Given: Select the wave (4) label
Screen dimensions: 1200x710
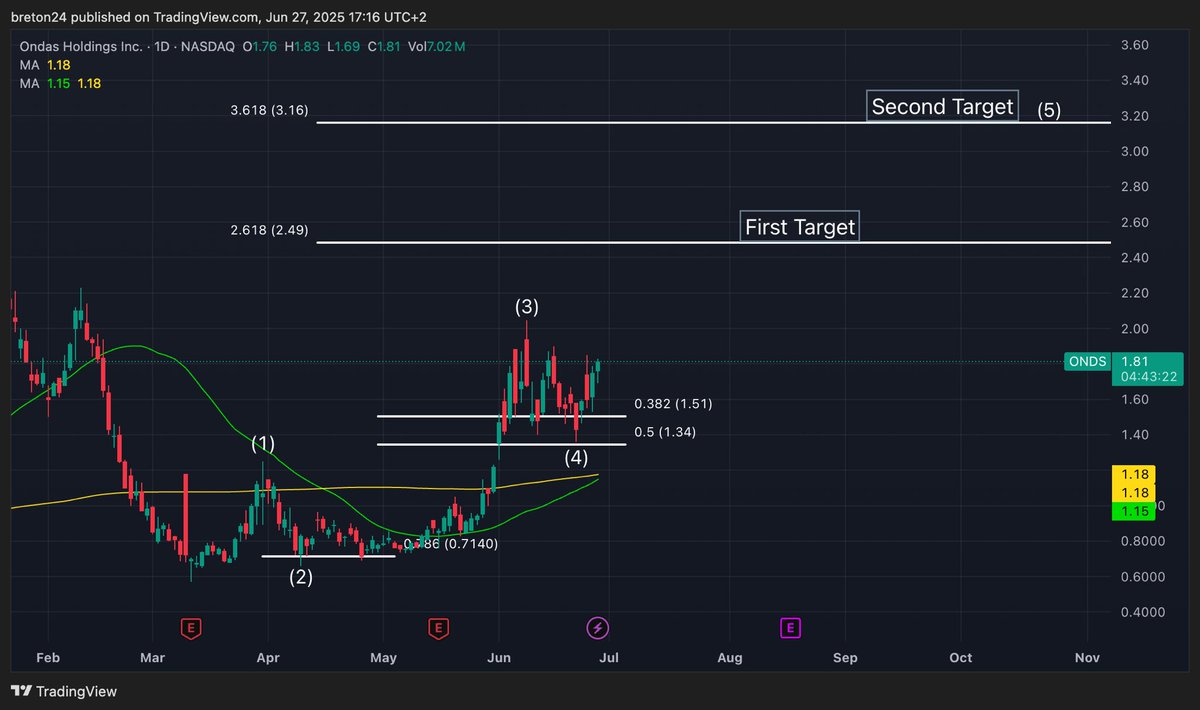Looking at the screenshot, I should (576, 458).
